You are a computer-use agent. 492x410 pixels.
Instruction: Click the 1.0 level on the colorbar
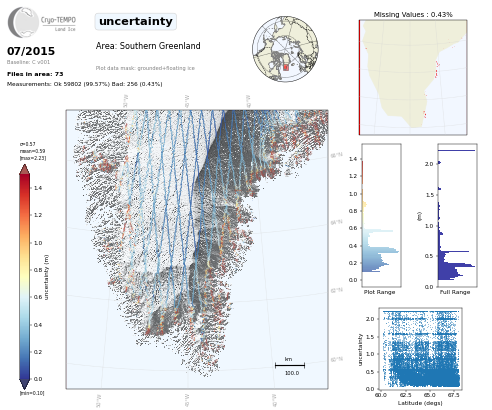[x=38, y=243]
